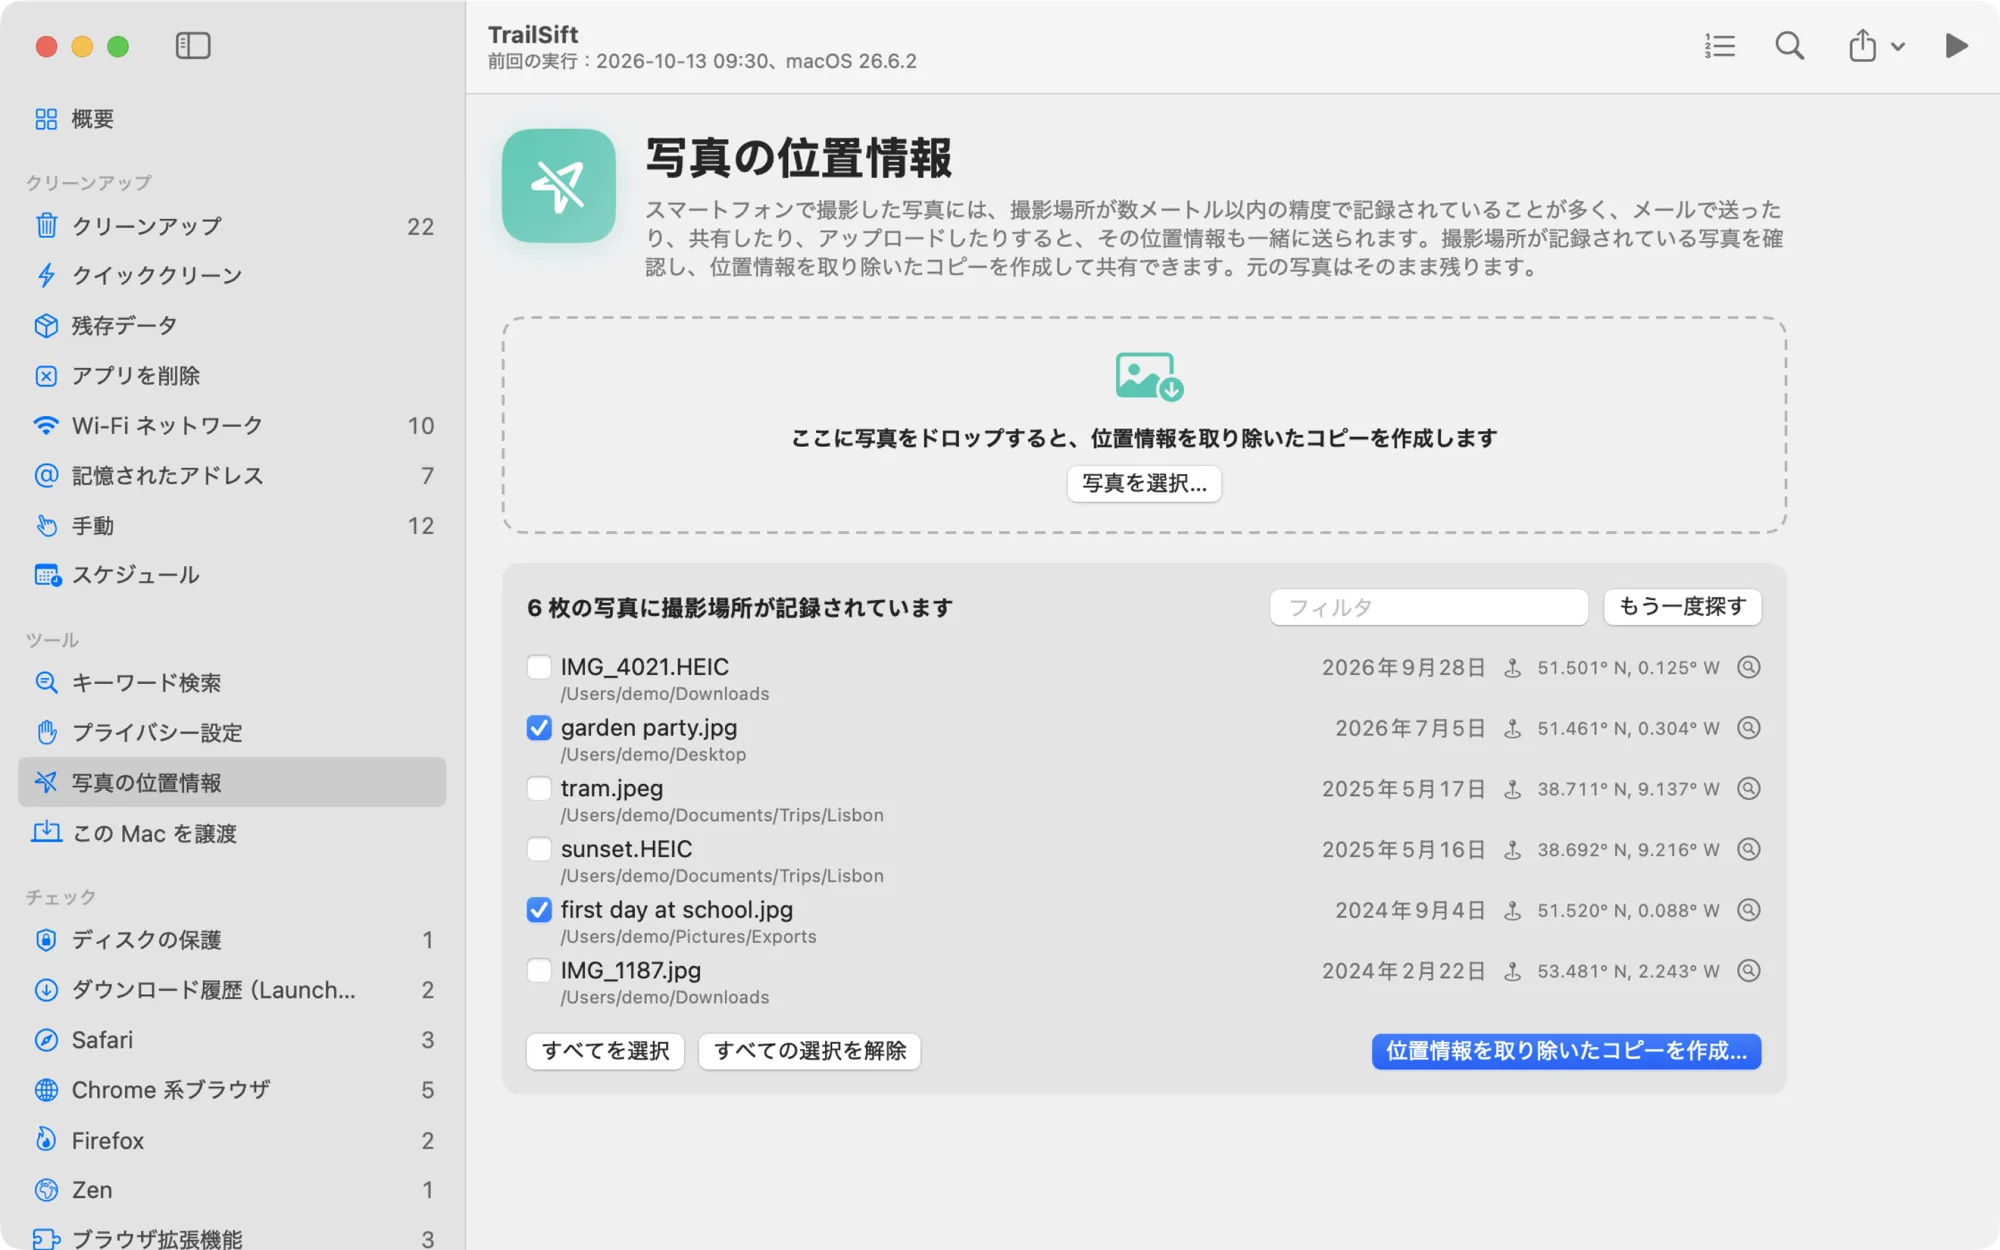
Task: Click すべてを選択 button
Action: [x=605, y=1051]
